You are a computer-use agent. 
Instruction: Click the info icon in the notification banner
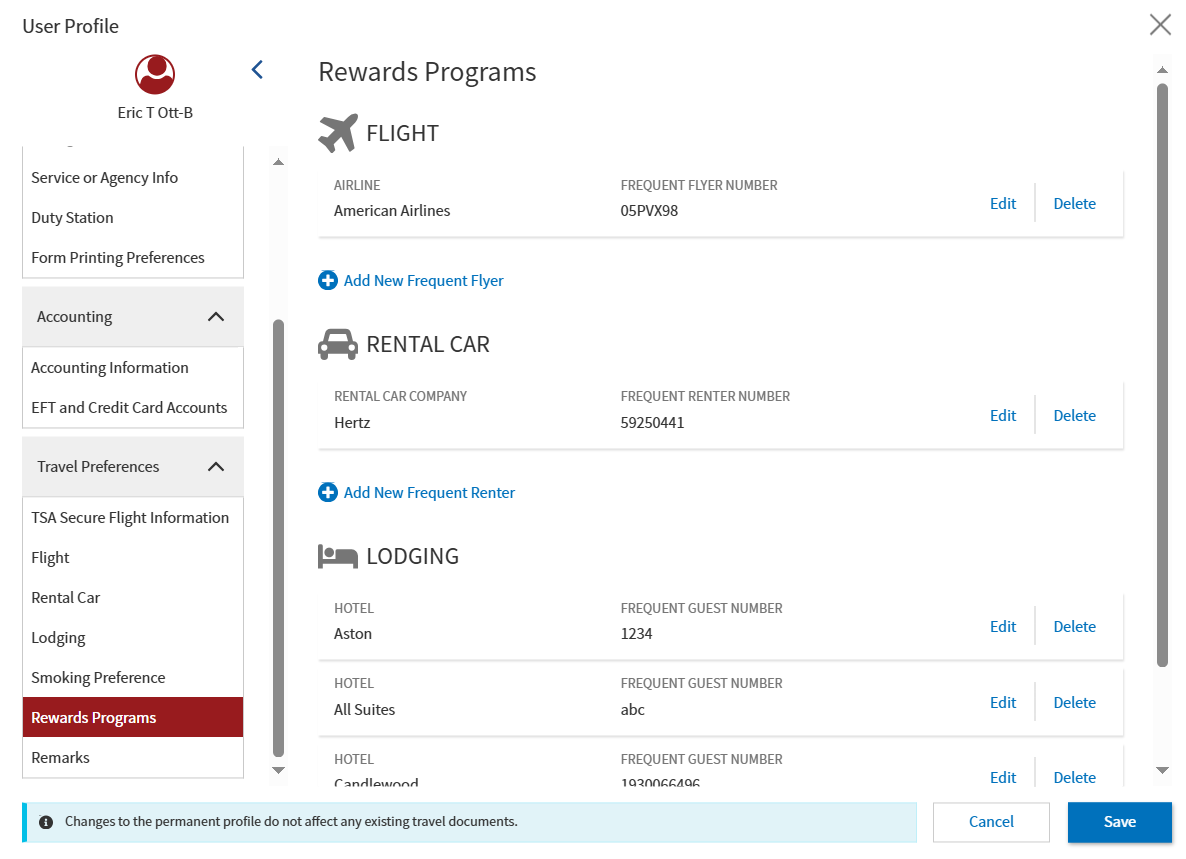click(x=46, y=822)
